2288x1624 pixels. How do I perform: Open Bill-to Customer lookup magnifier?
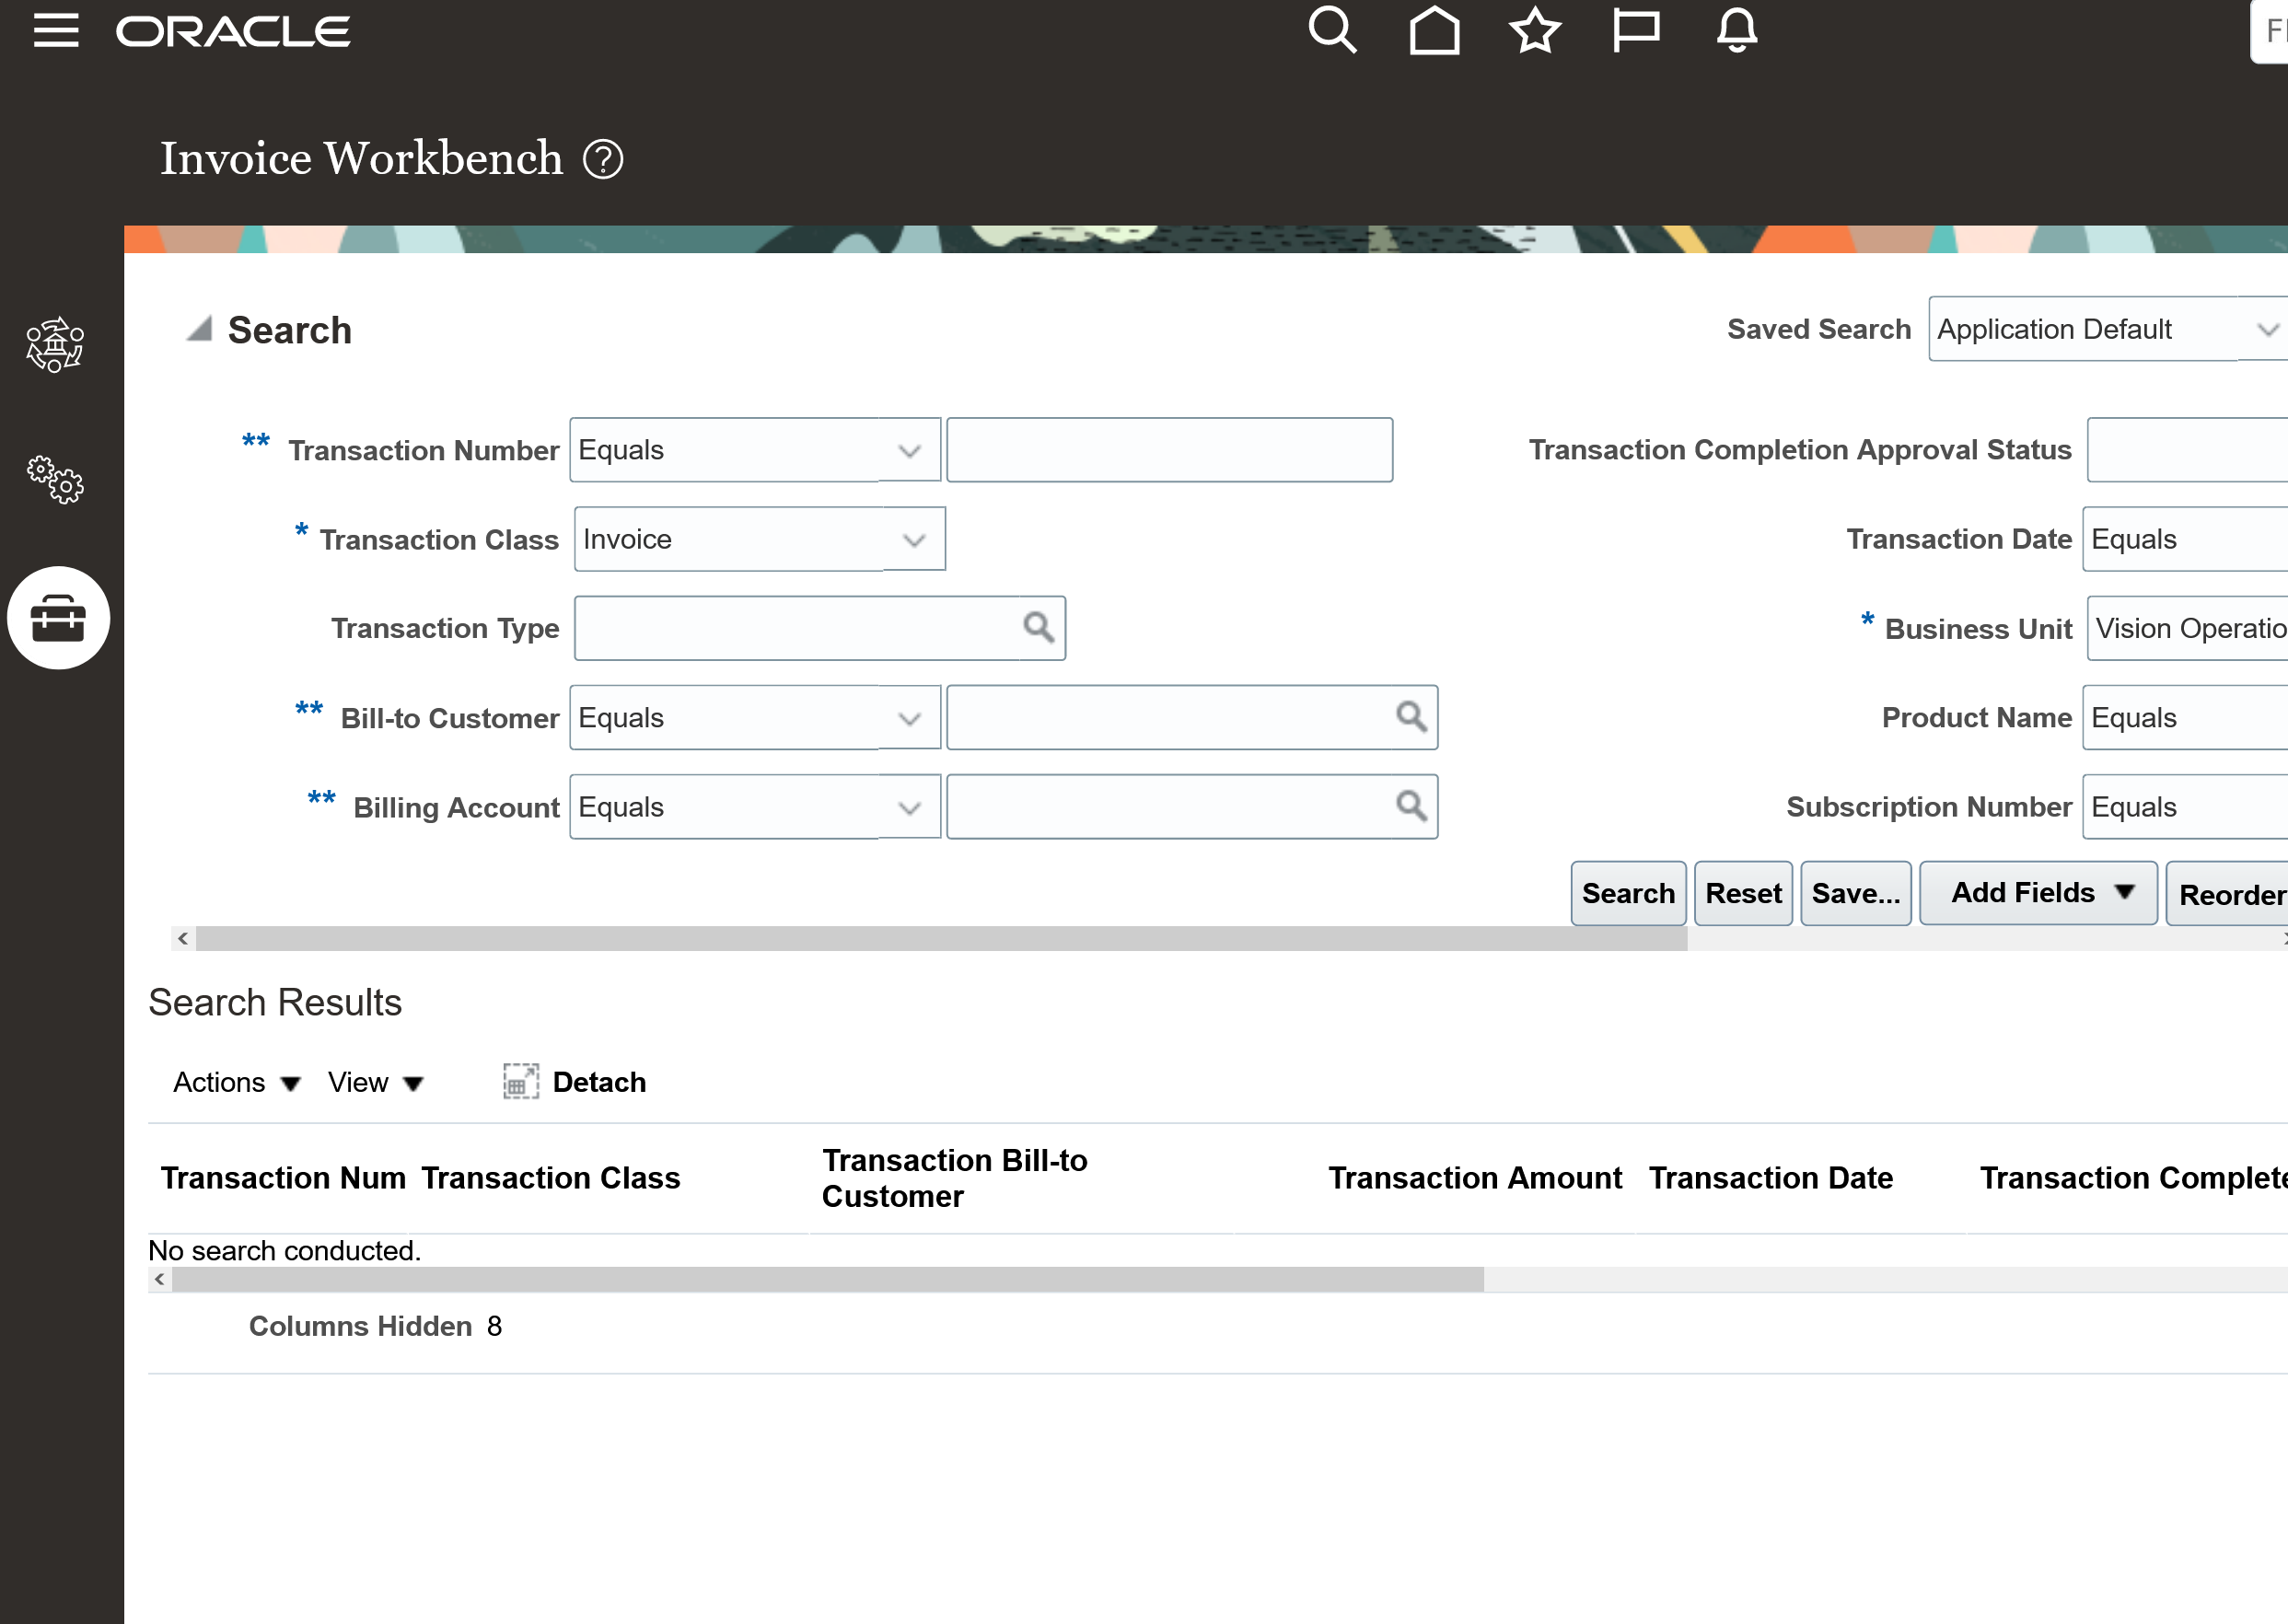click(1411, 717)
